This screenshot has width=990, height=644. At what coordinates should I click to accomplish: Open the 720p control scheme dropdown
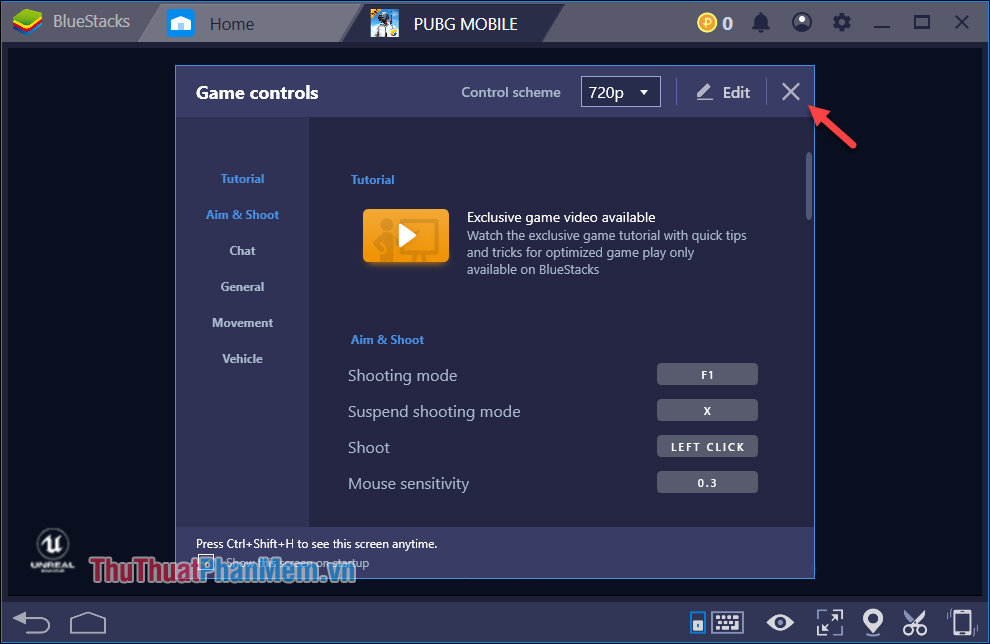click(620, 91)
